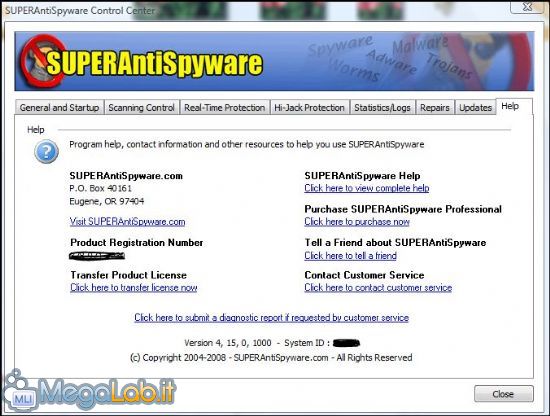Click the Close button
550x416 pixels.
click(x=503, y=394)
